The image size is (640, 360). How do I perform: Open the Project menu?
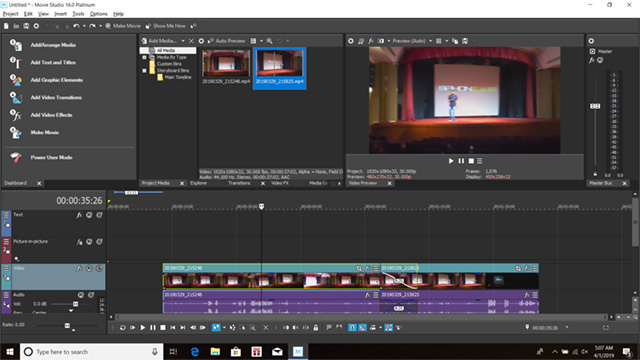coord(11,14)
